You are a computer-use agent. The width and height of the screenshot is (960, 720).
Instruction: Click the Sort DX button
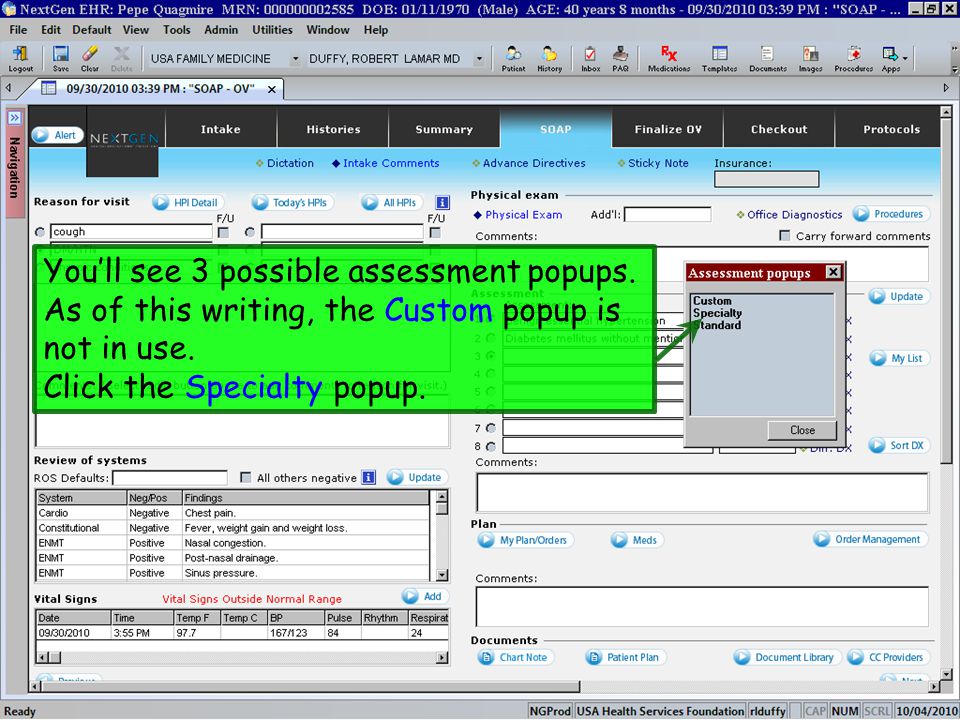(x=898, y=445)
